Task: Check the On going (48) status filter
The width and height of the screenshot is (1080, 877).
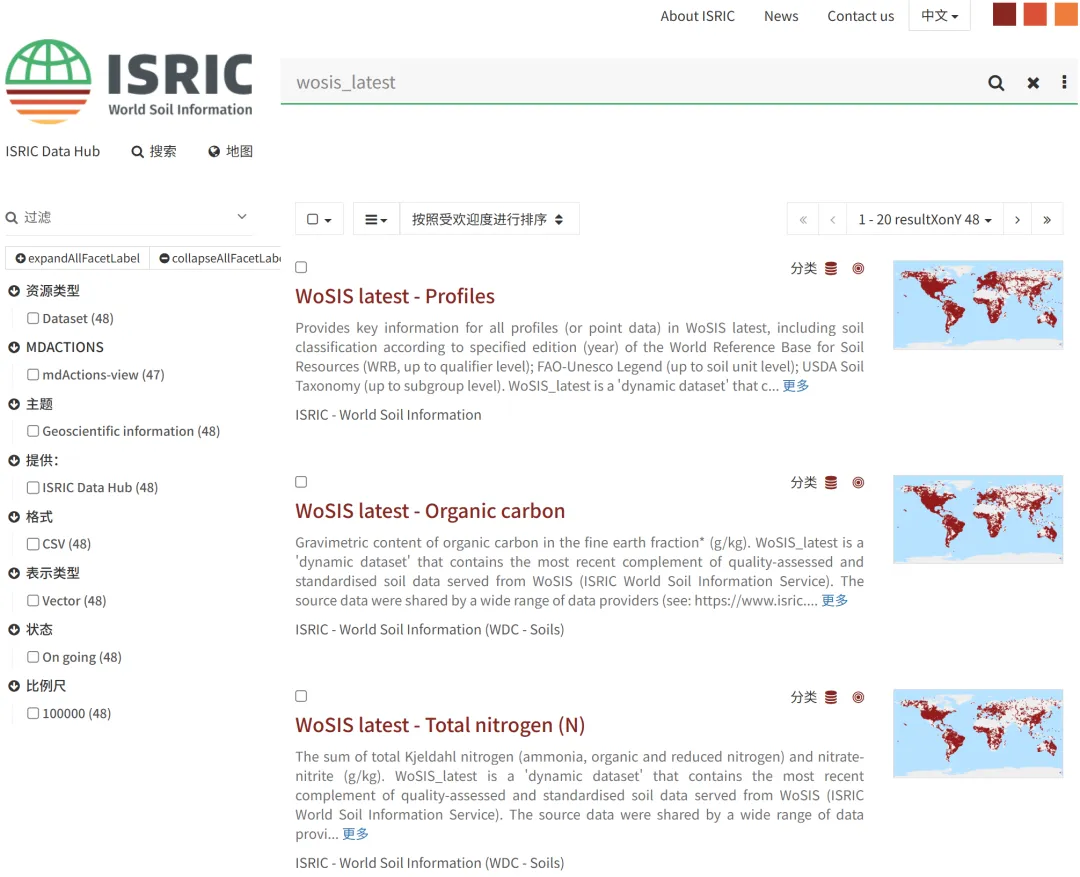Action: (x=33, y=657)
